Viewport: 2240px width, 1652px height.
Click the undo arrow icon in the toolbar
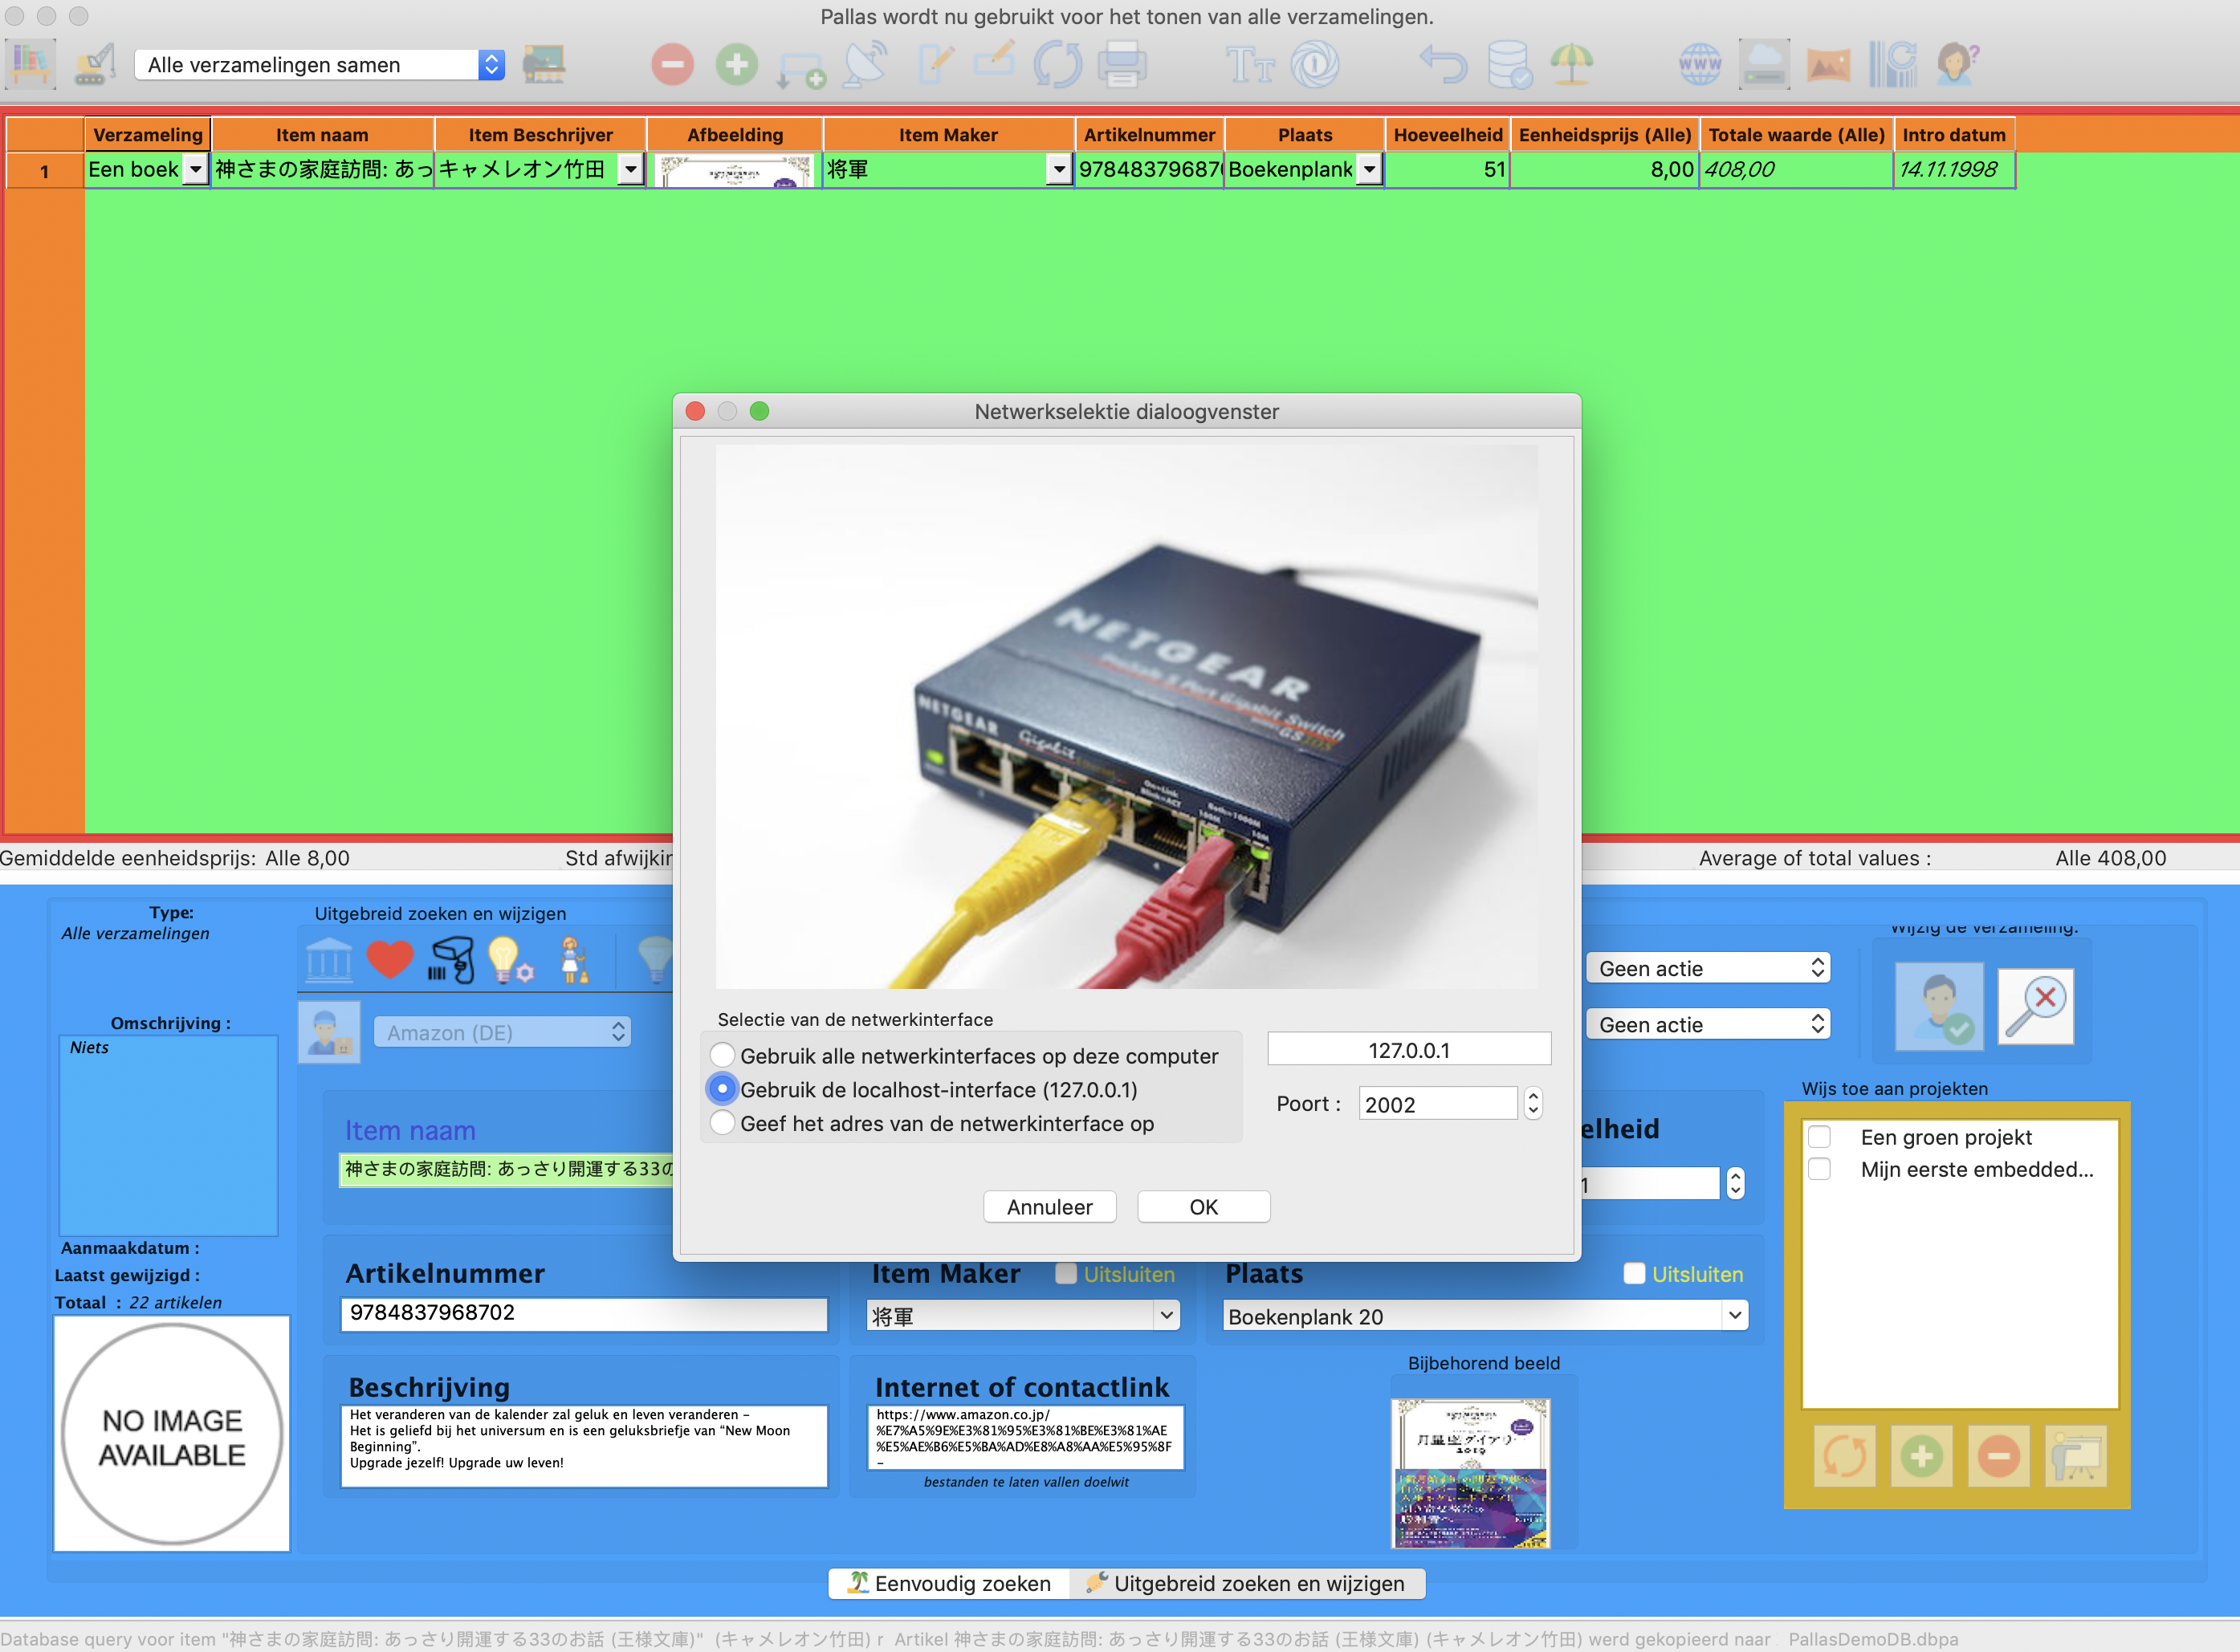pos(1443,65)
